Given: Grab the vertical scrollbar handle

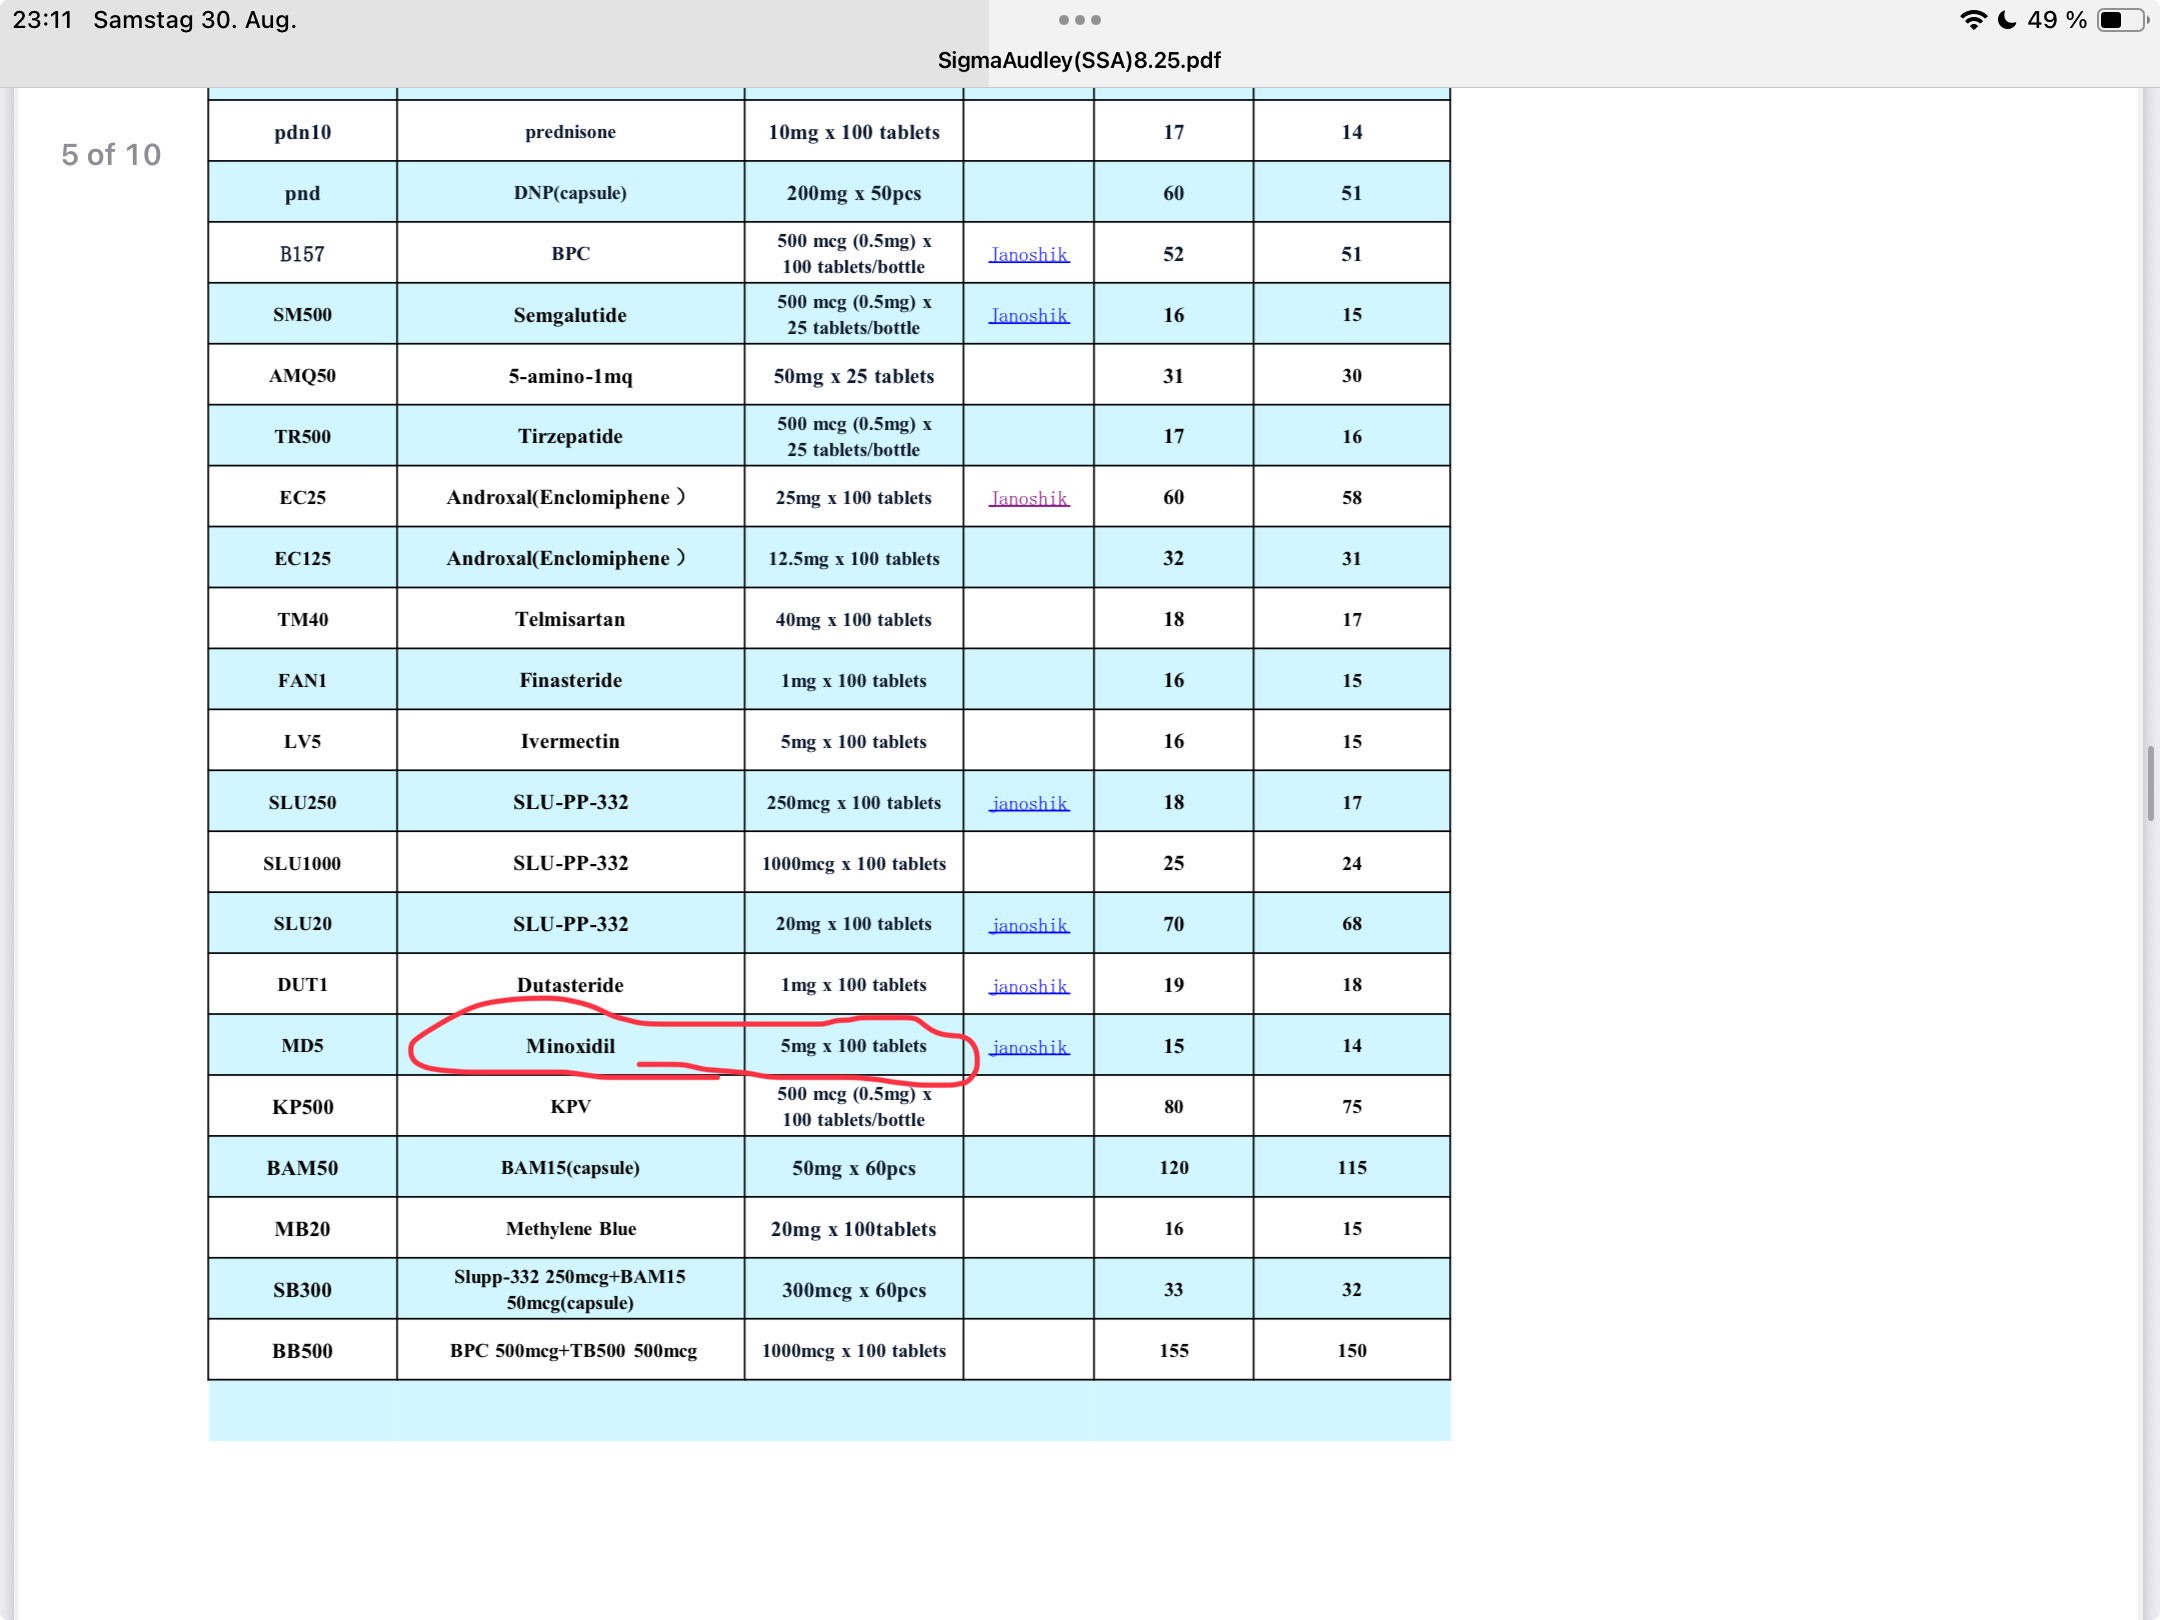Looking at the screenshot, I should coord(2150,783).
